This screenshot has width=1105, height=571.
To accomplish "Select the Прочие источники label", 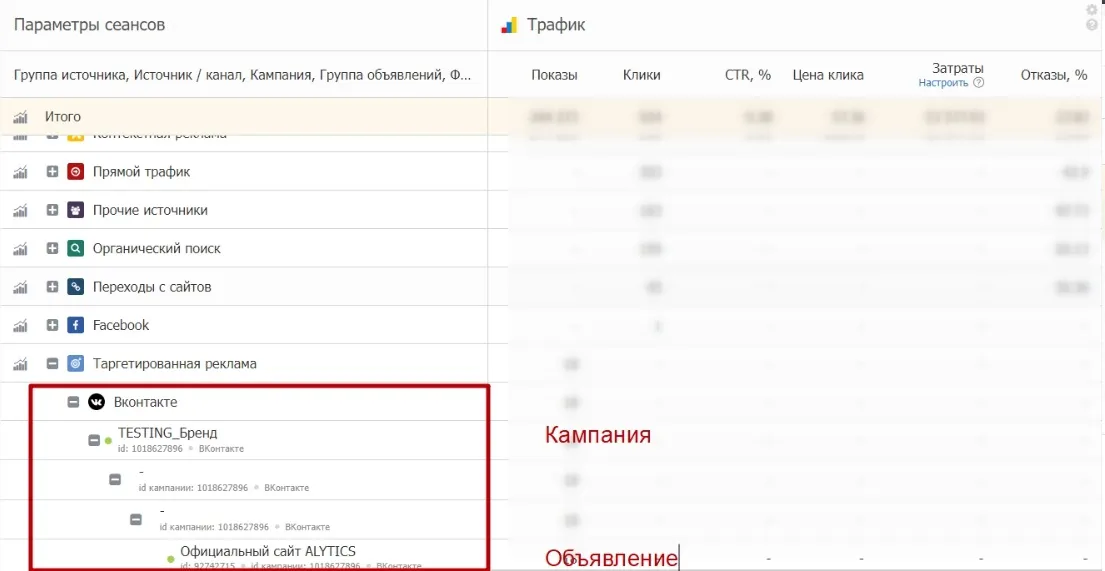I will (150, 210).
